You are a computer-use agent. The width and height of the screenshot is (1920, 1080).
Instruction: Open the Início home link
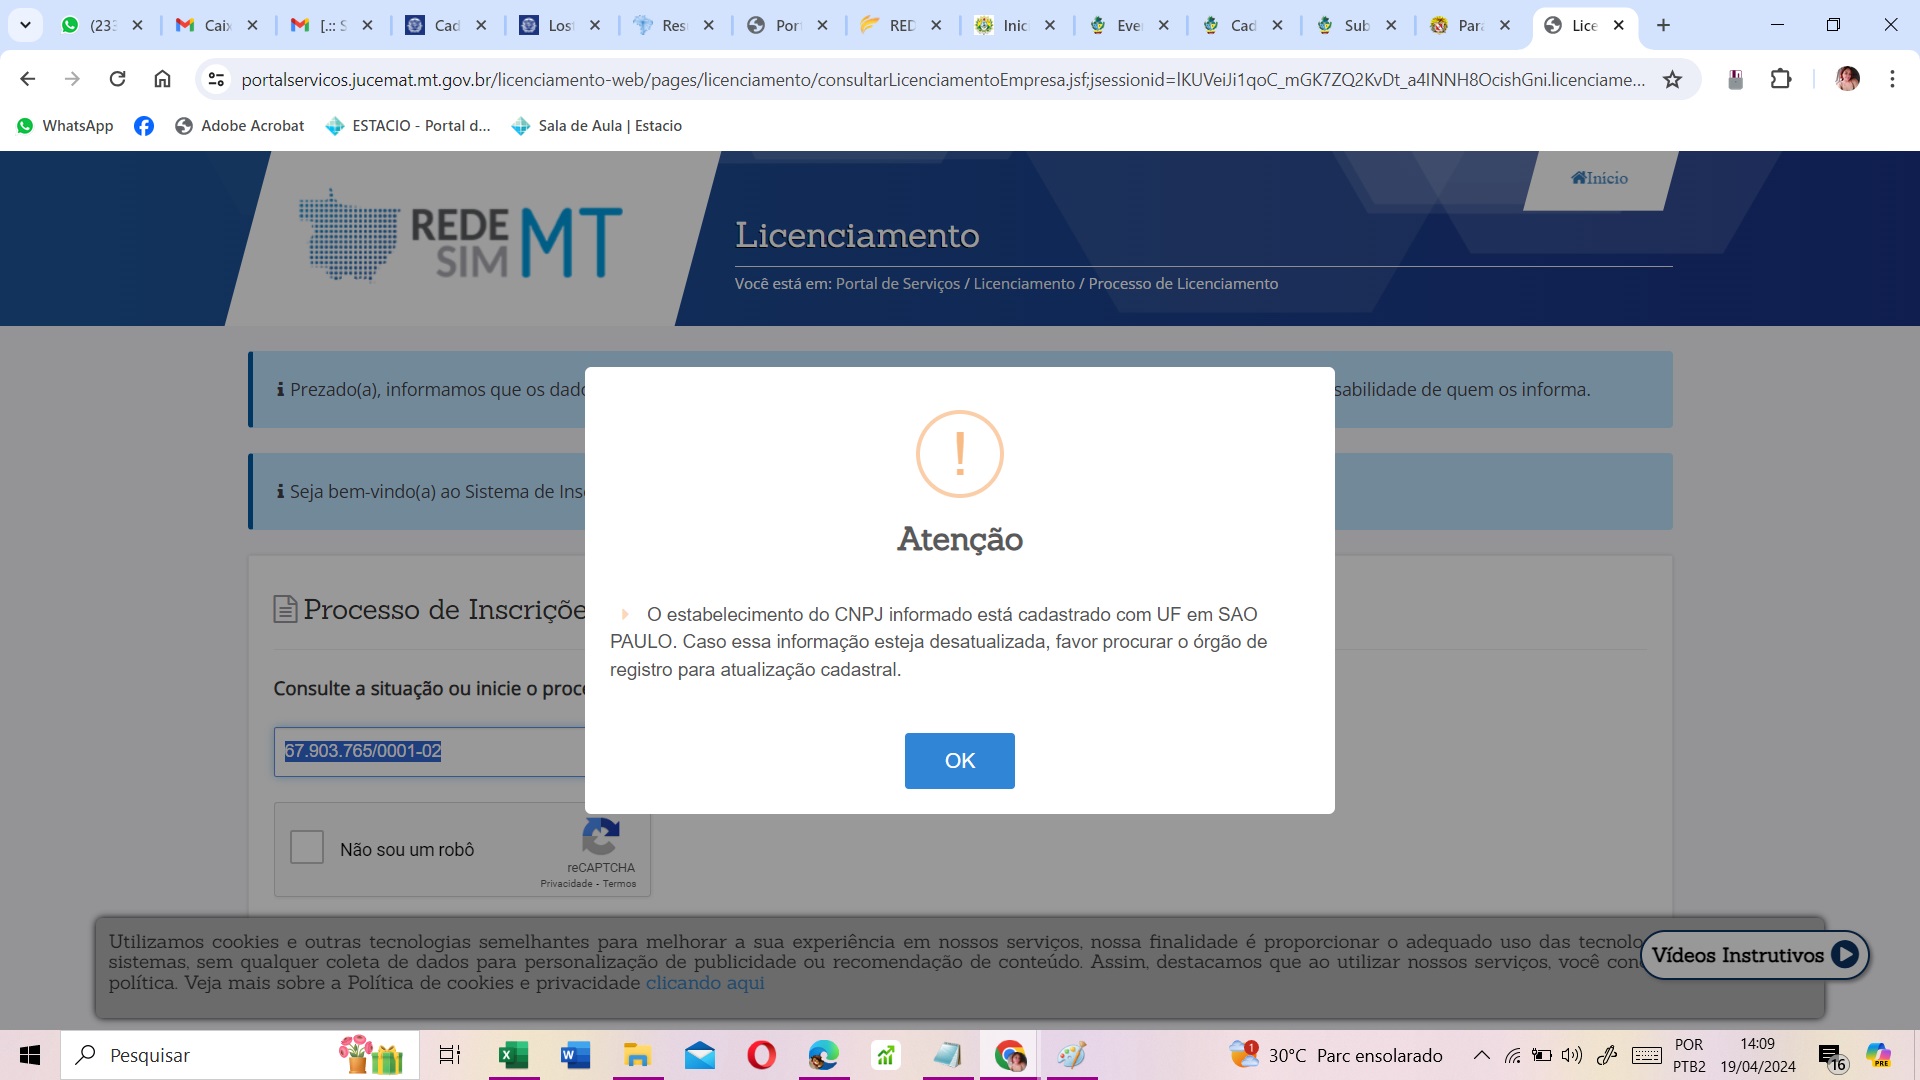(x=1599, y=178)
